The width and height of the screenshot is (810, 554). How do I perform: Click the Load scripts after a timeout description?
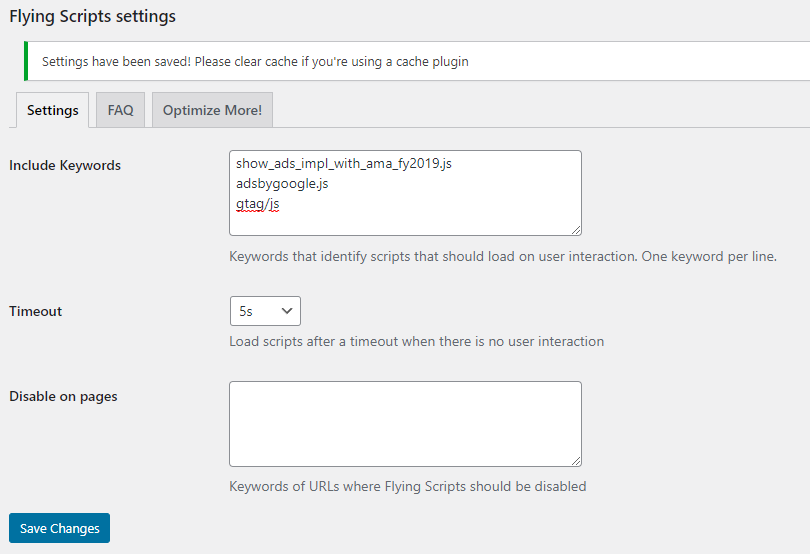416,341
